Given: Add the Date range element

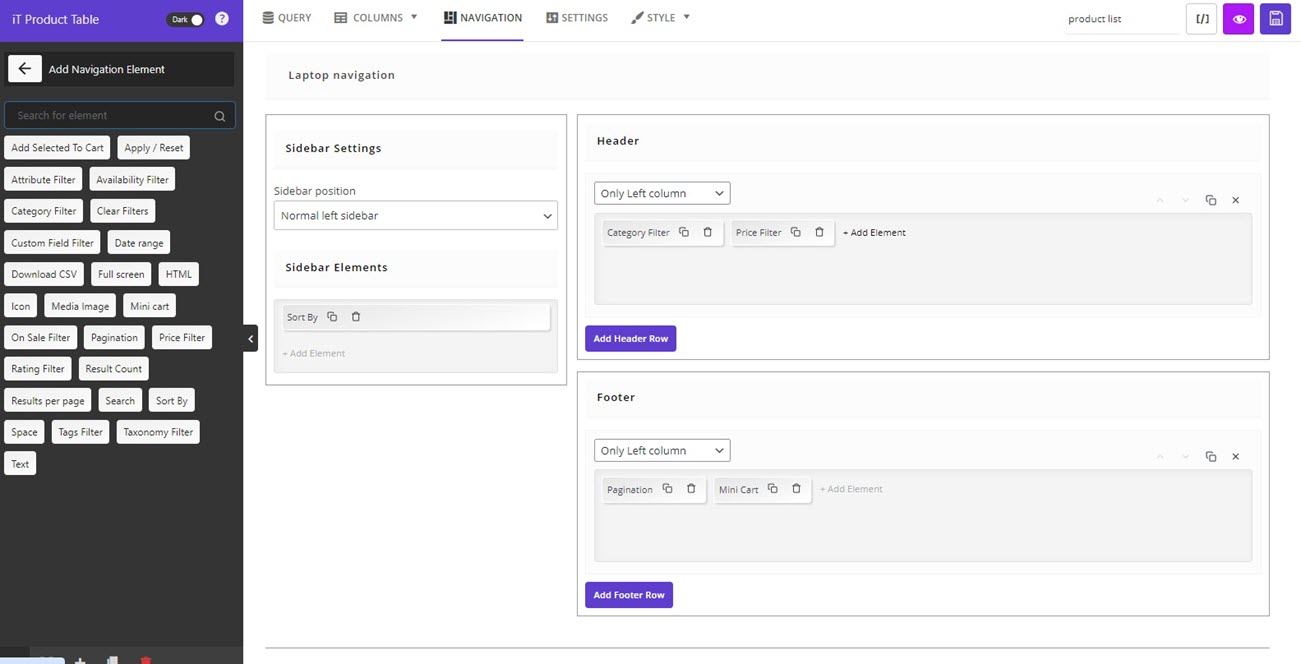Looking at the screenshot, I should [x=138, y=243].
